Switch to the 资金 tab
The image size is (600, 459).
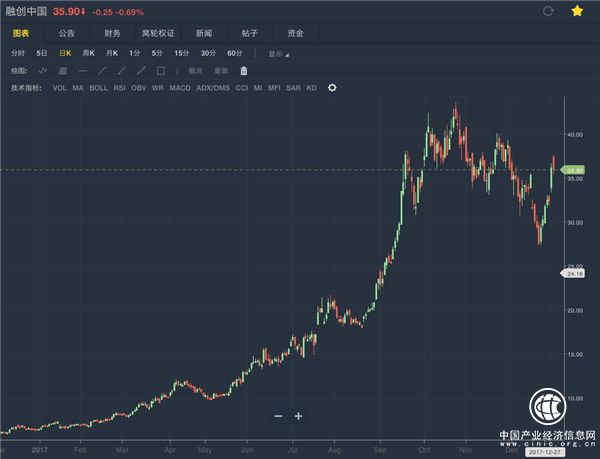pos(296,32)
